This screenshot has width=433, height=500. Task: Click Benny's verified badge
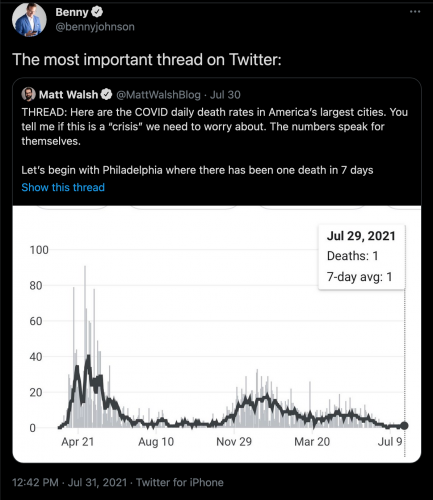tap(97, 12)
